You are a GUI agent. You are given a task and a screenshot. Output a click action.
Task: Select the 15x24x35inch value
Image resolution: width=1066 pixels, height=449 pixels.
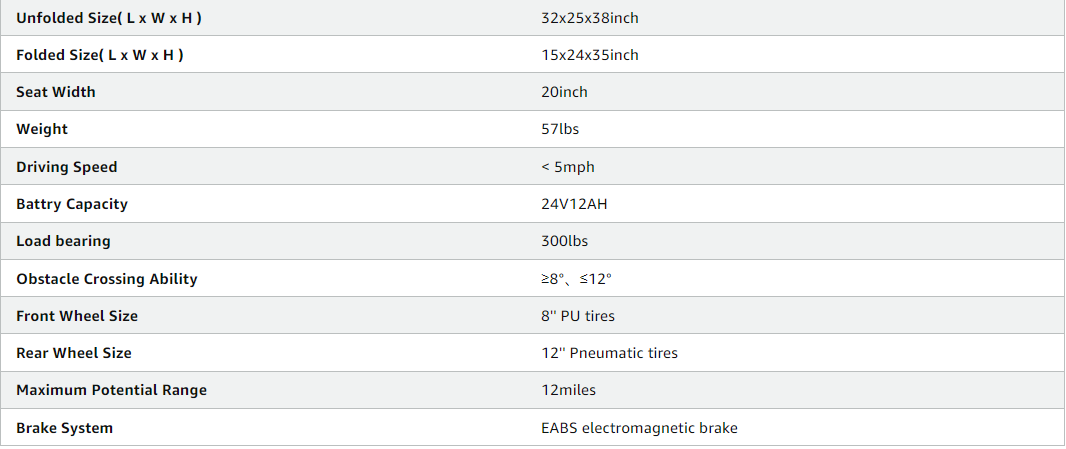[589, 55]
